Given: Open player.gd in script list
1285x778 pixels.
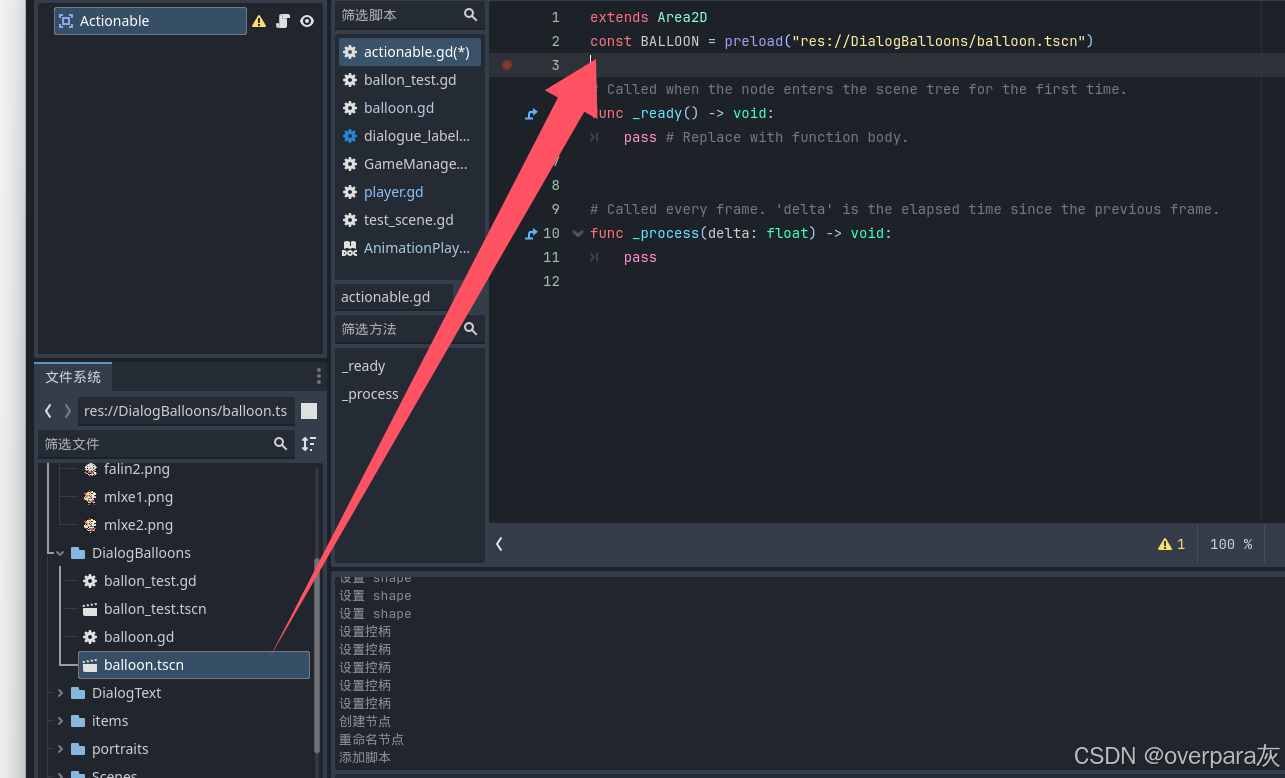Looking at the screenshot, I should (x=409, y=192).
